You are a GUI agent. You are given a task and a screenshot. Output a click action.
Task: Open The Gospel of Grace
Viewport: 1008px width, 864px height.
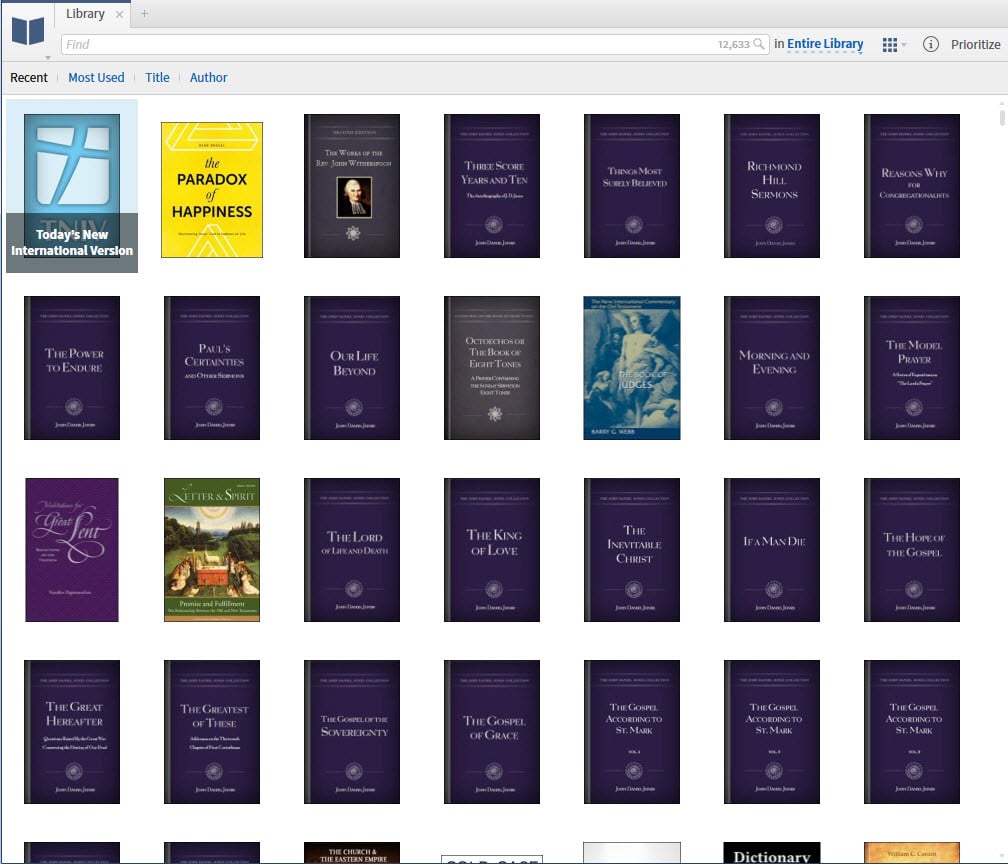pos(492,732)
